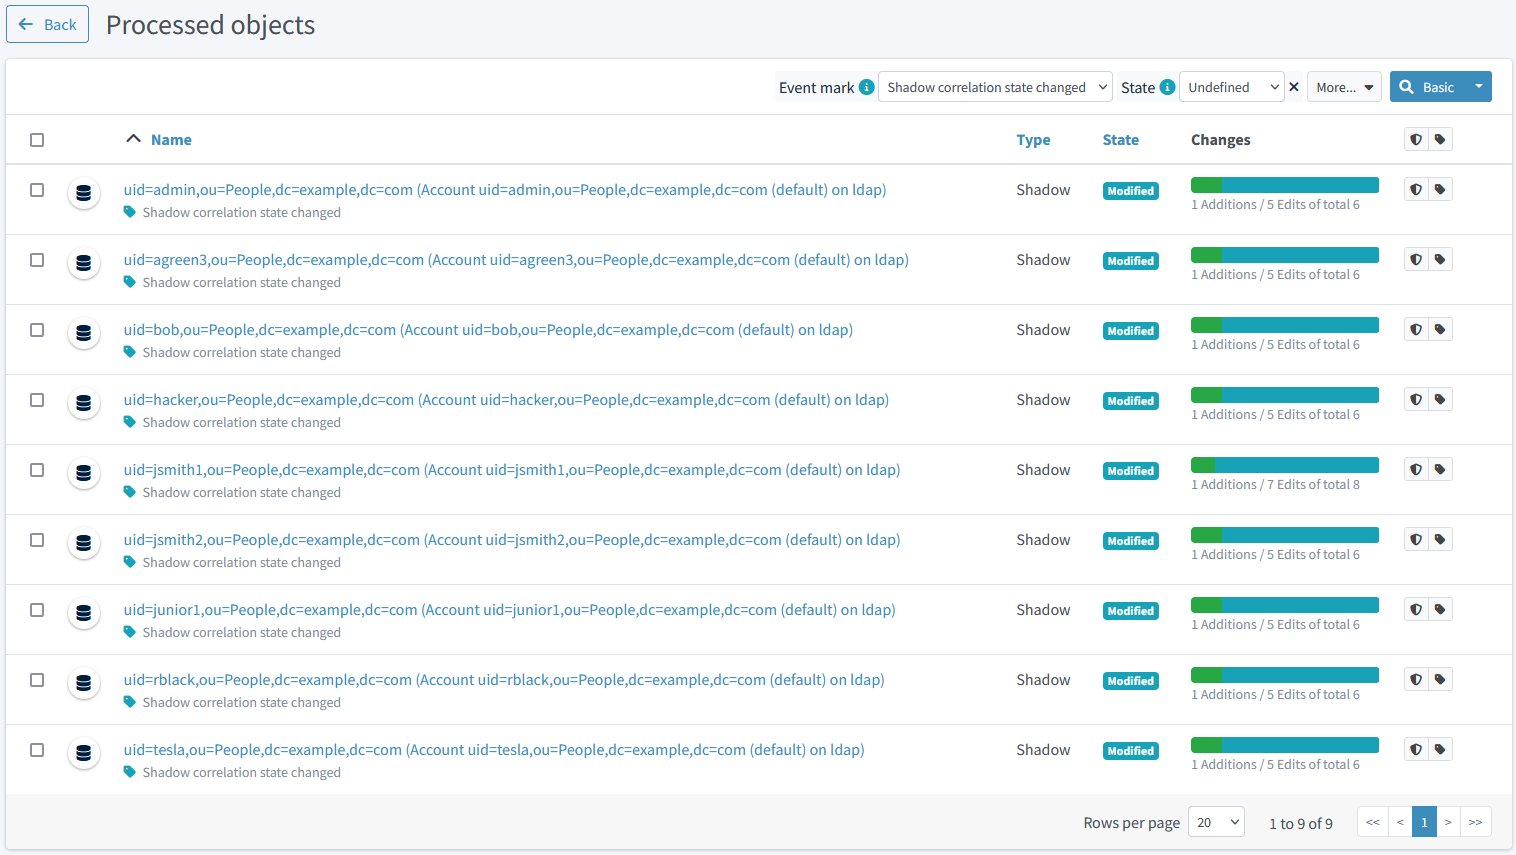
Task: Open the State dropdown showing Undefined
Action: point(1231,87)
